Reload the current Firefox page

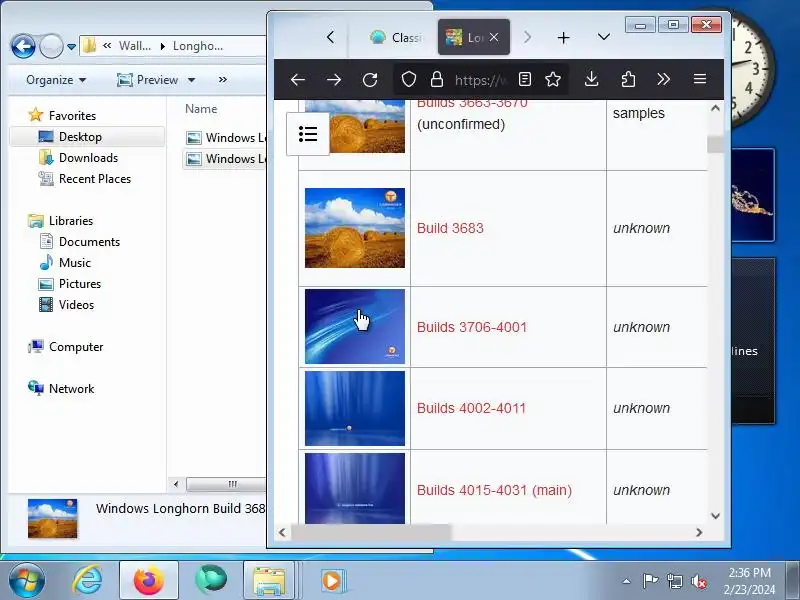click(x=370, y=80)
